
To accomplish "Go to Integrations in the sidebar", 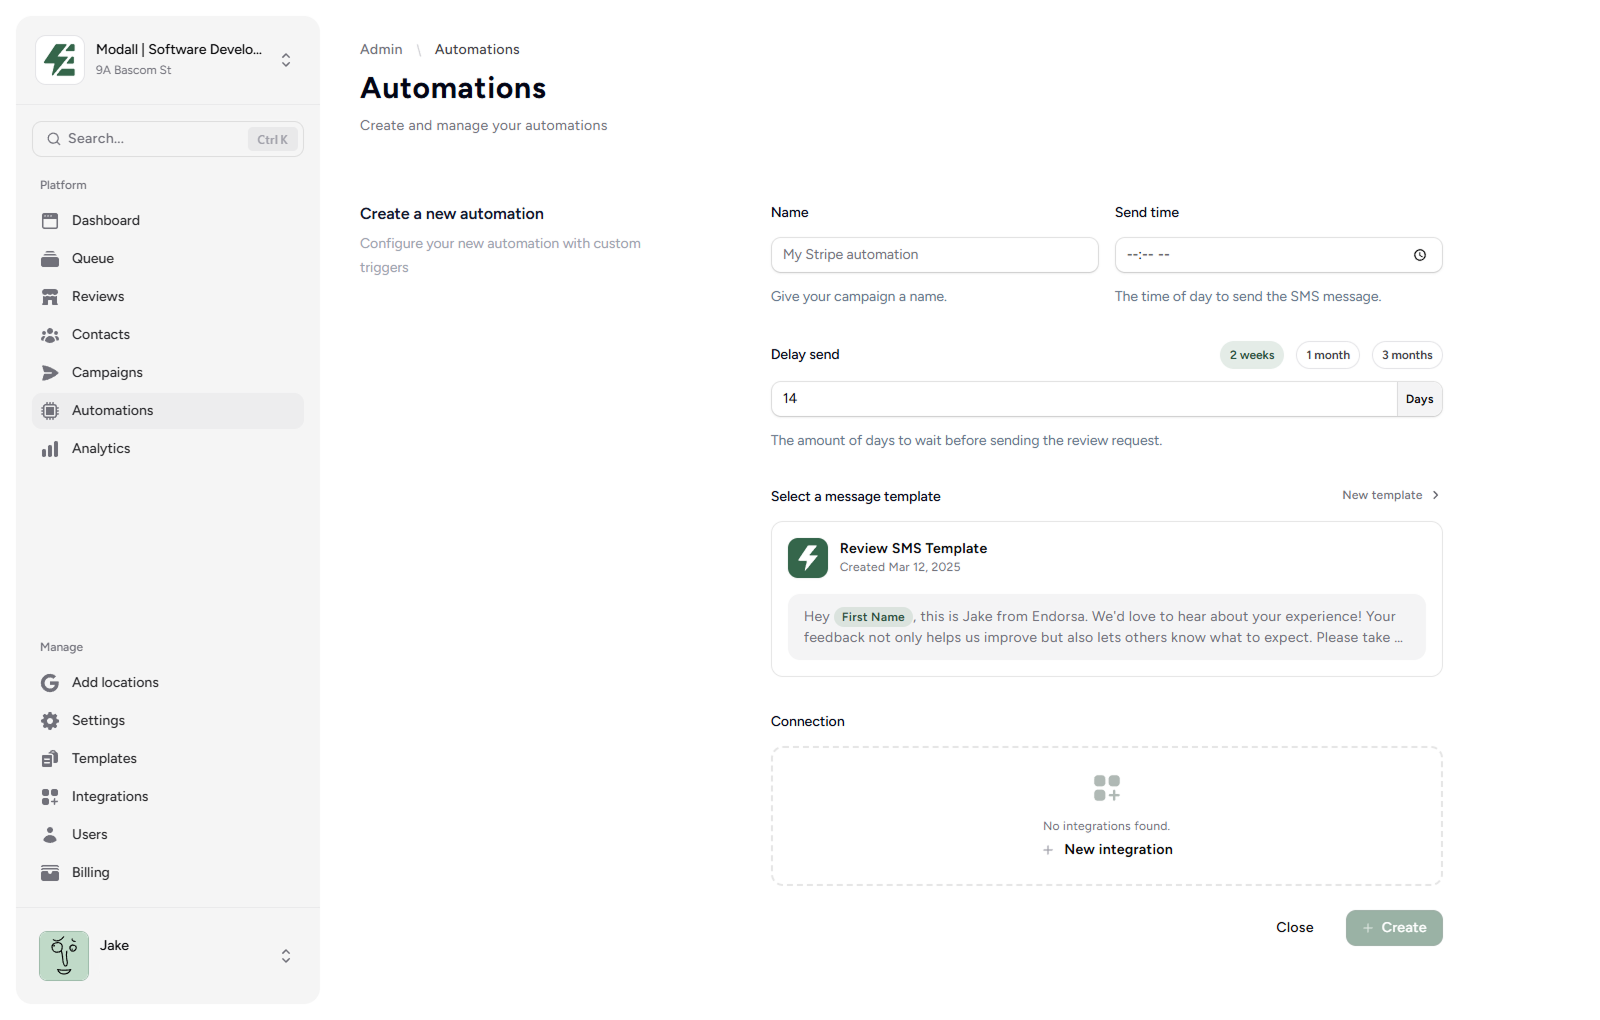I will 110,797.
